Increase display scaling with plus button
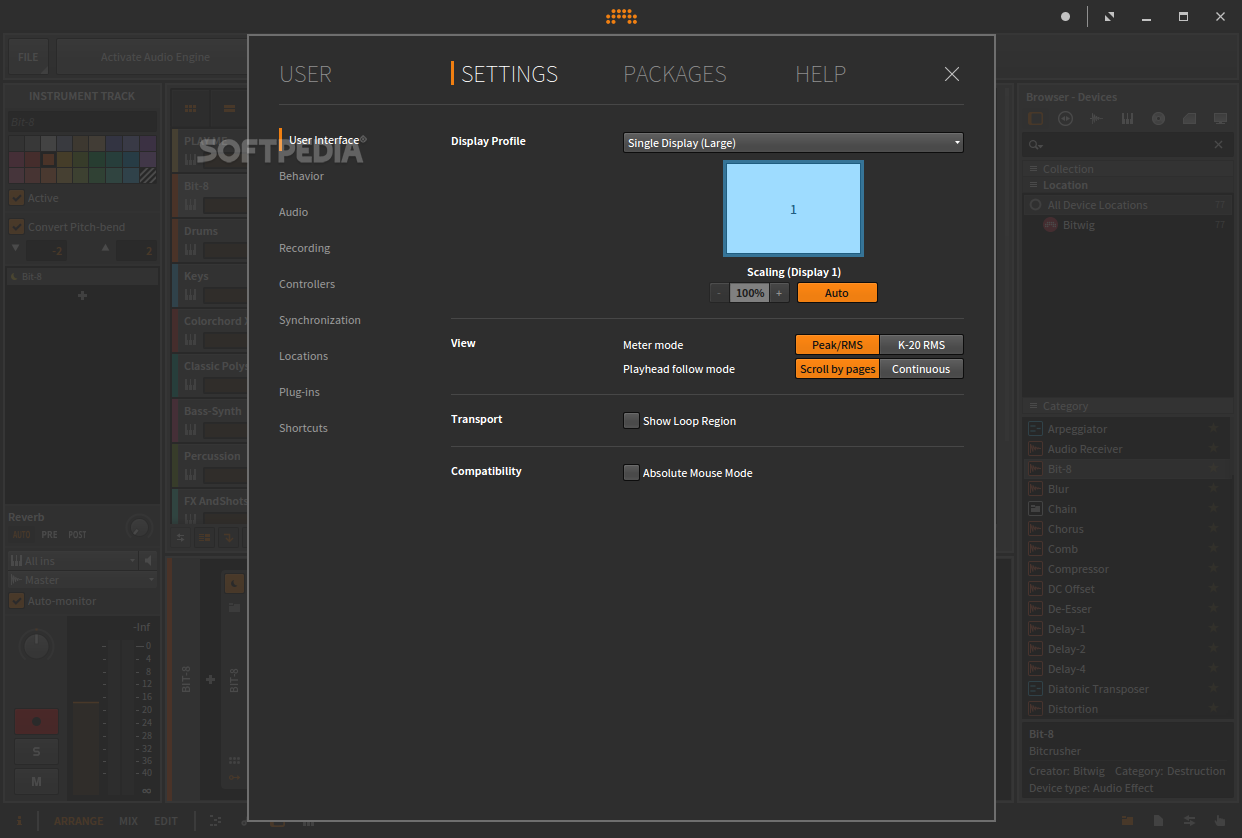 (779, 293)
